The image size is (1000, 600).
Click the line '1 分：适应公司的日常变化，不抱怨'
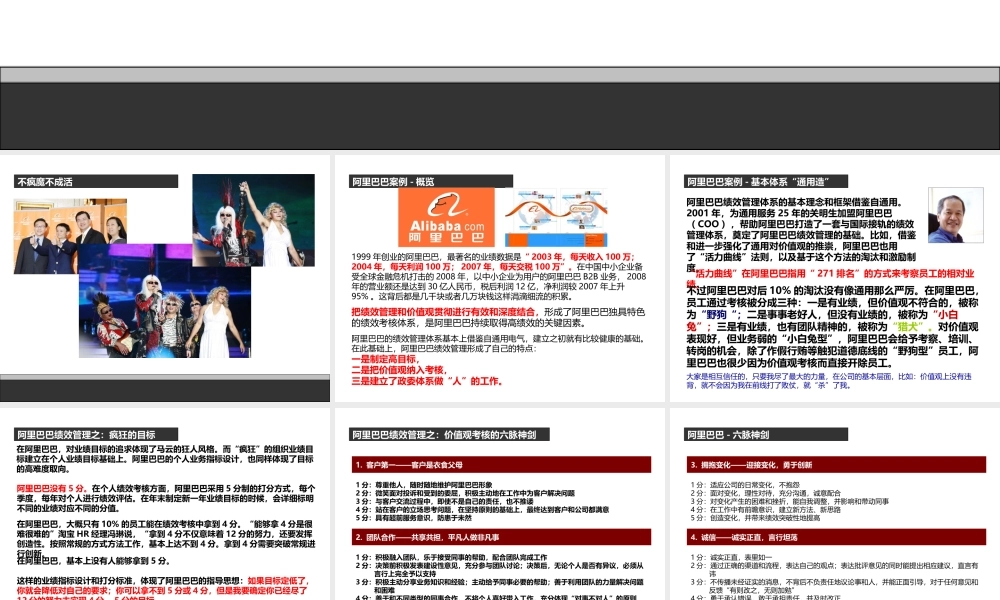pos(745,485)
